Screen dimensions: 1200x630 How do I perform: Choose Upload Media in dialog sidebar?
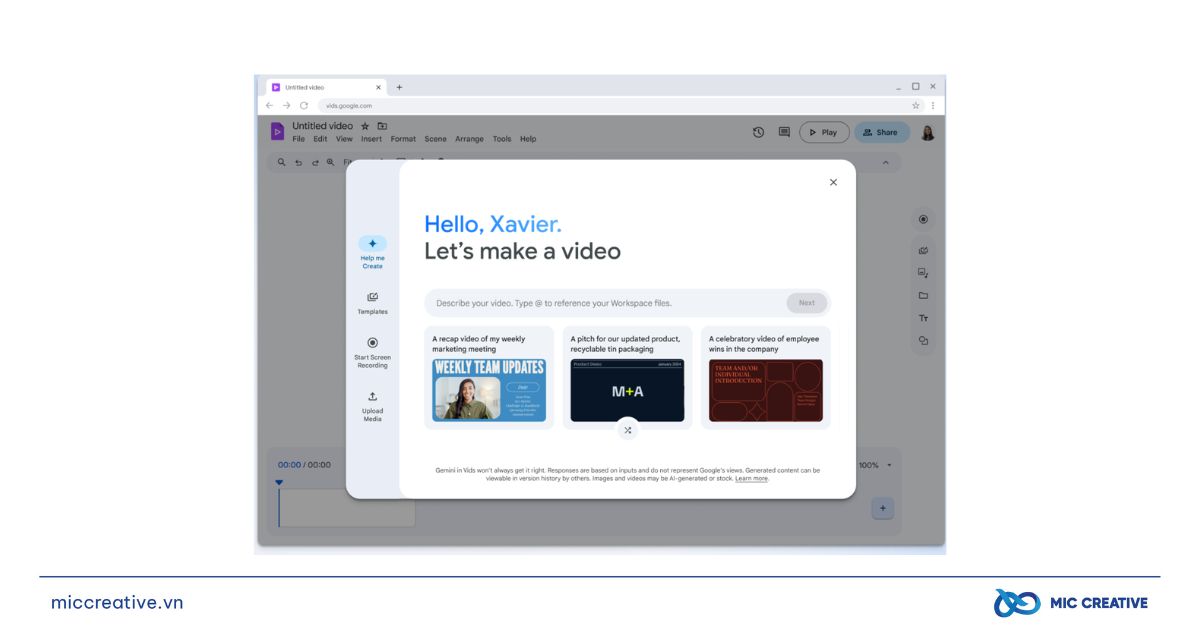[x=372, y=406]
